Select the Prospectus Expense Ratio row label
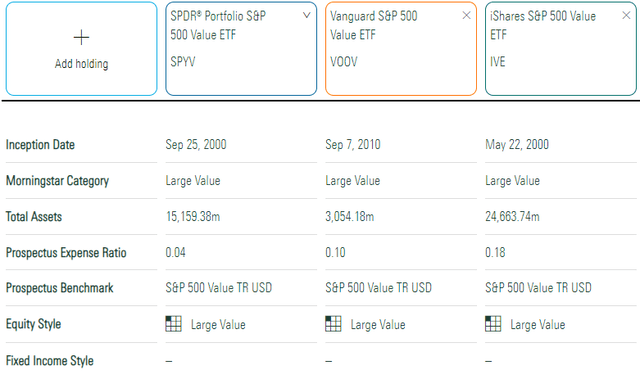The height and width of the screenshot is (379, 640). [66, 253]
